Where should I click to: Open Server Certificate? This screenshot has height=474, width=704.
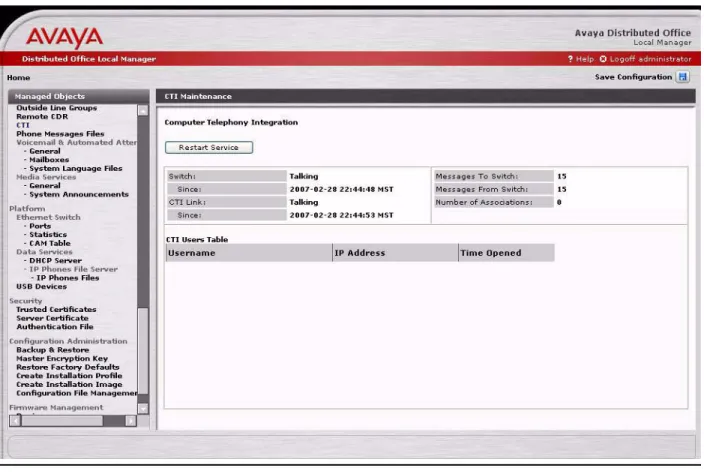pos(52,318)
